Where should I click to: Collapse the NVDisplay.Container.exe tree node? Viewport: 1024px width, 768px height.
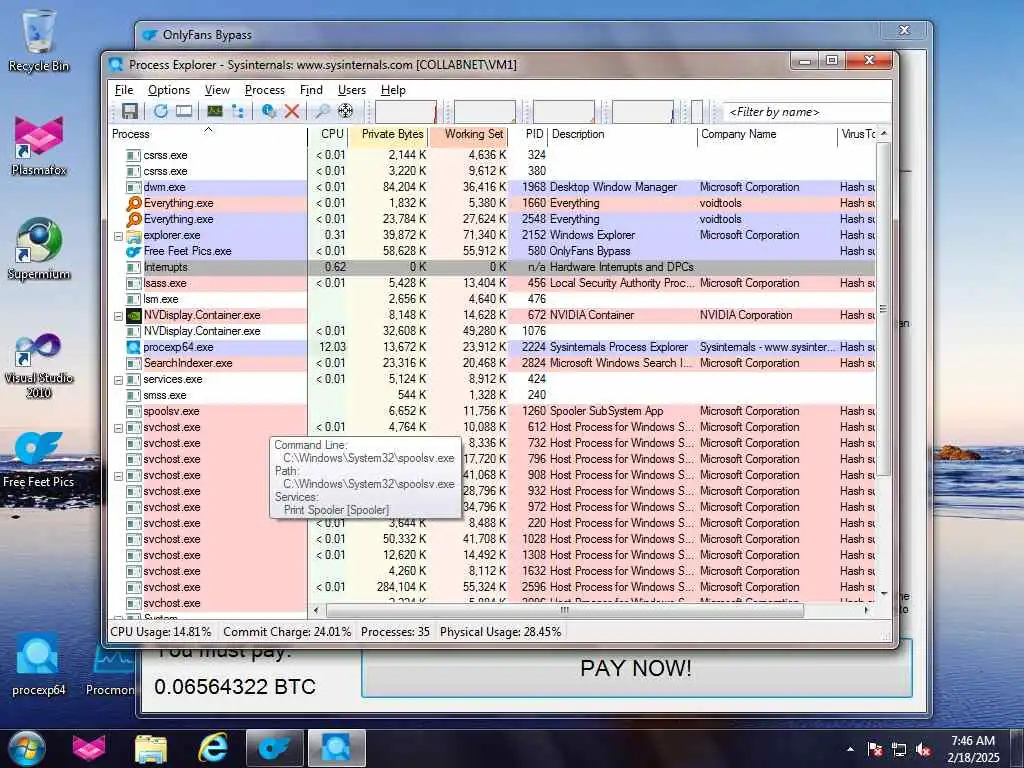[x=118, y=316]
